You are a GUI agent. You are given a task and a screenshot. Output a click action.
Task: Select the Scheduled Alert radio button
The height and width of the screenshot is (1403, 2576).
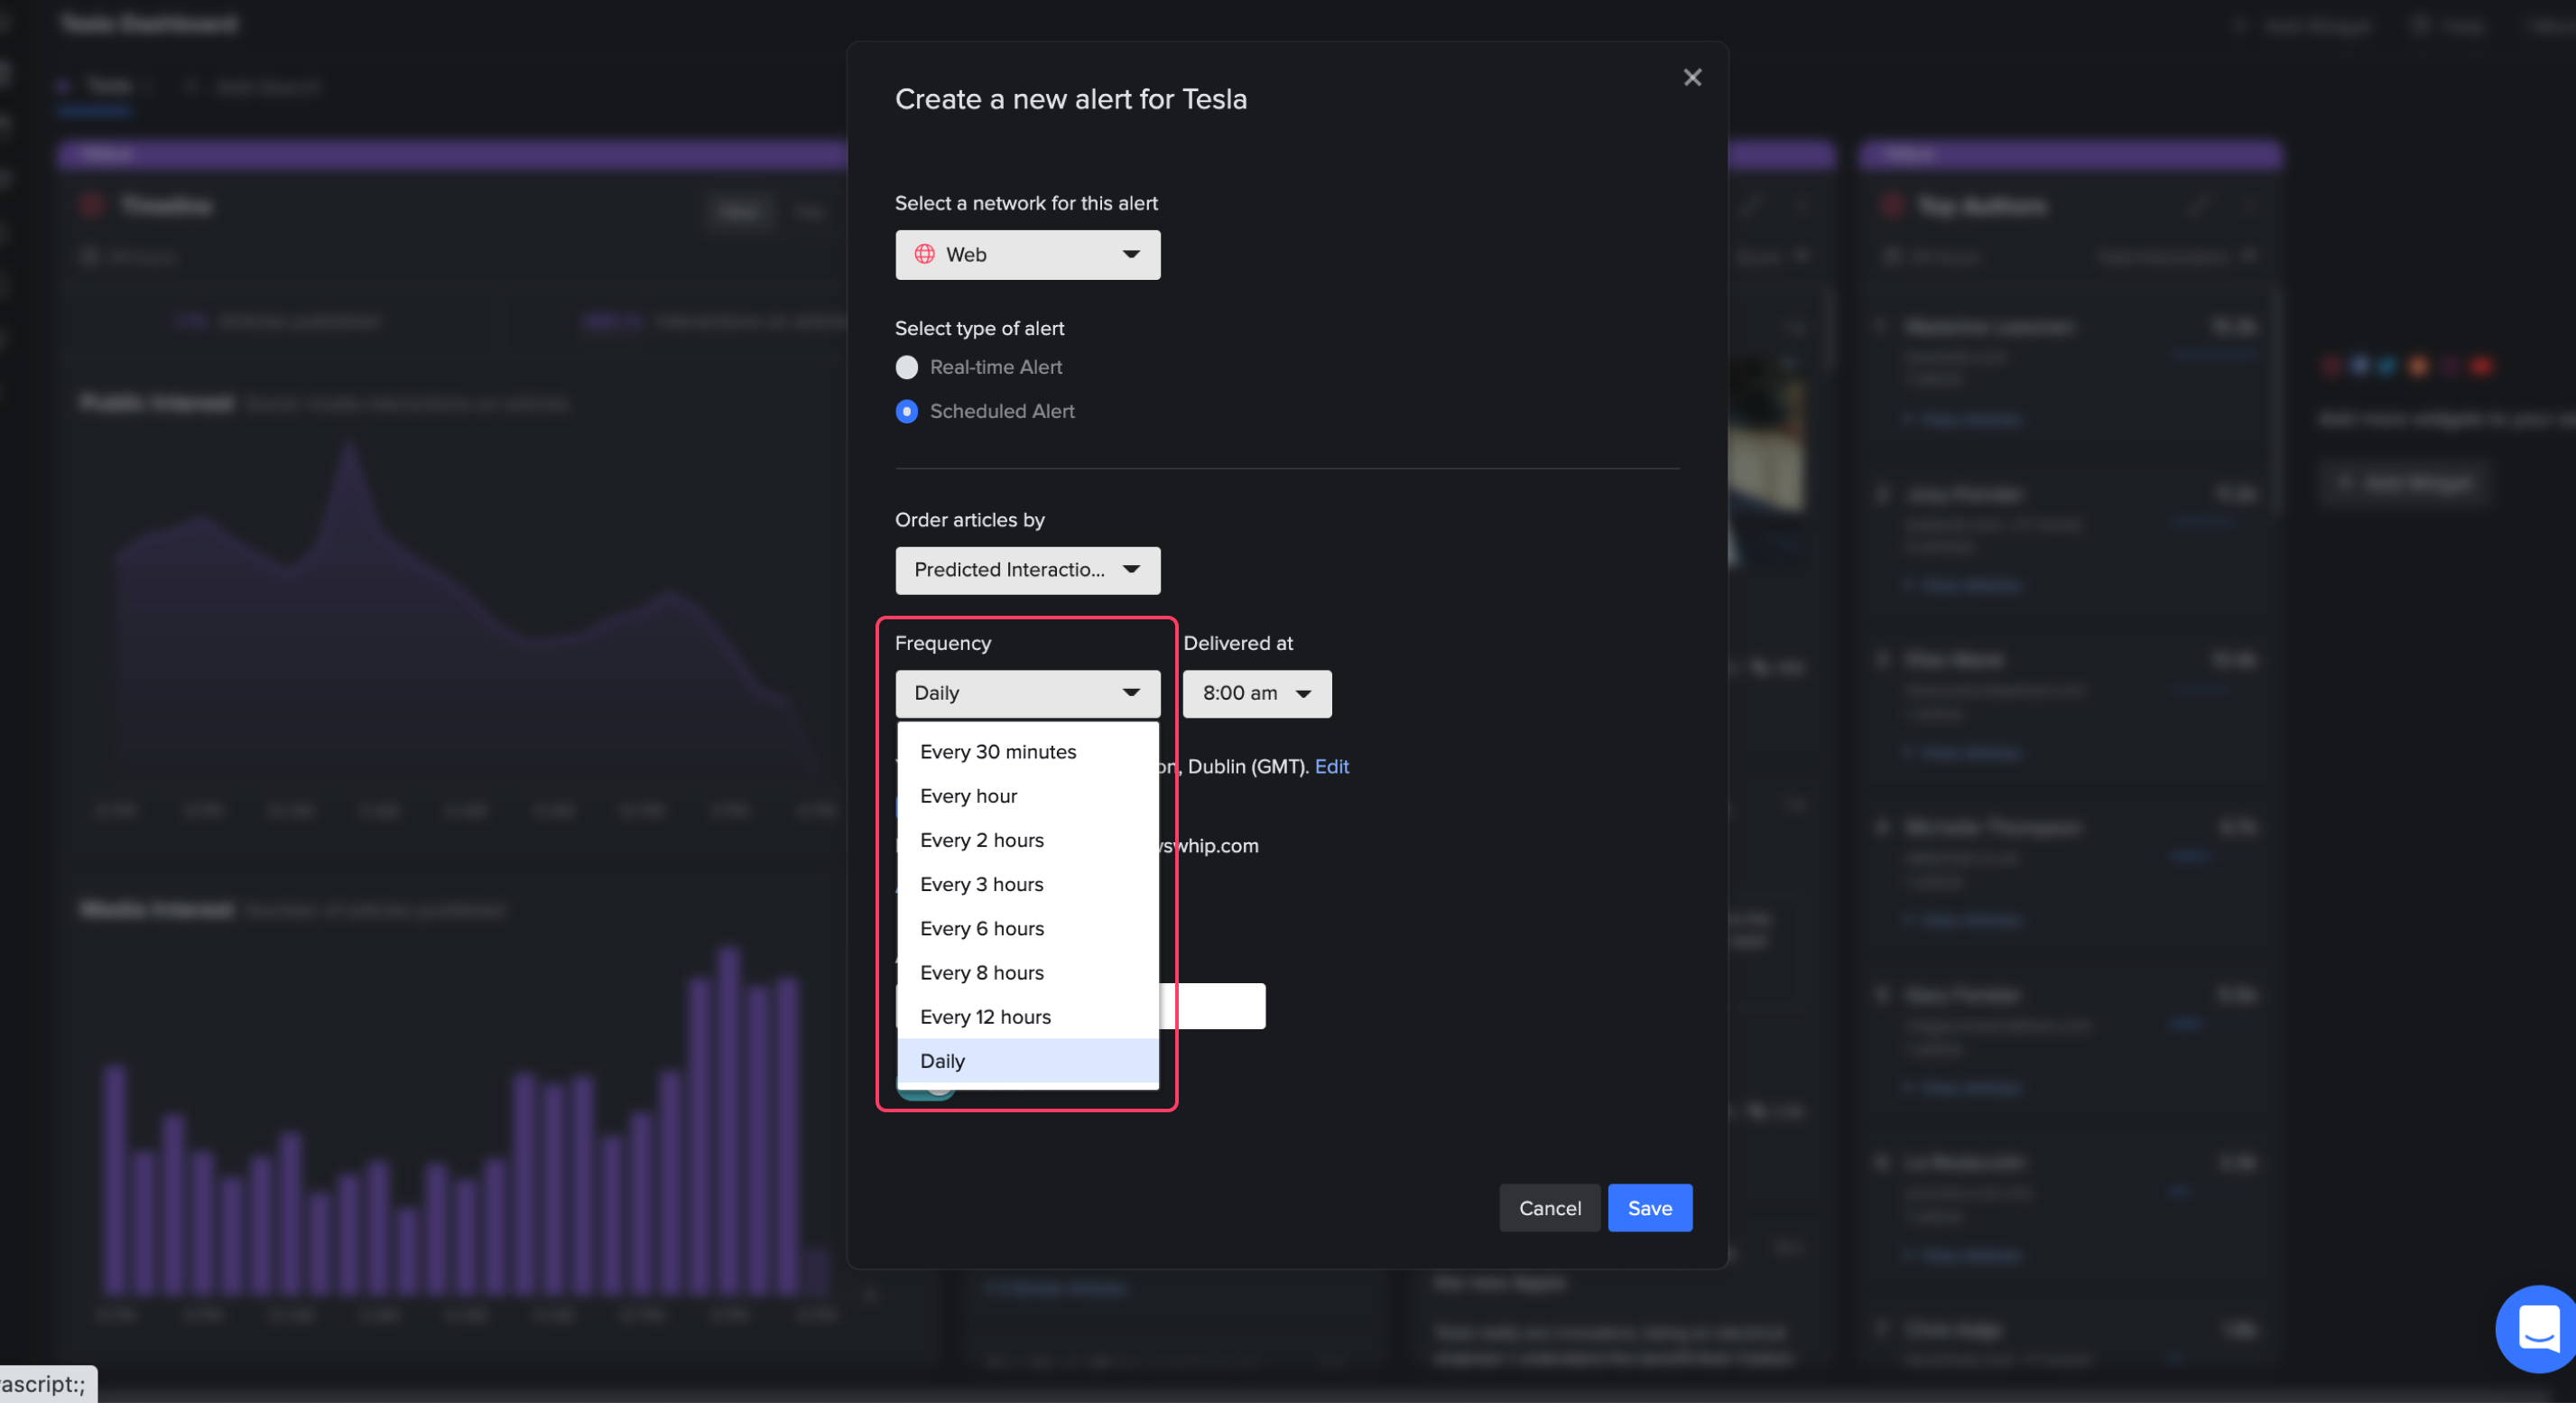[906, 411]
